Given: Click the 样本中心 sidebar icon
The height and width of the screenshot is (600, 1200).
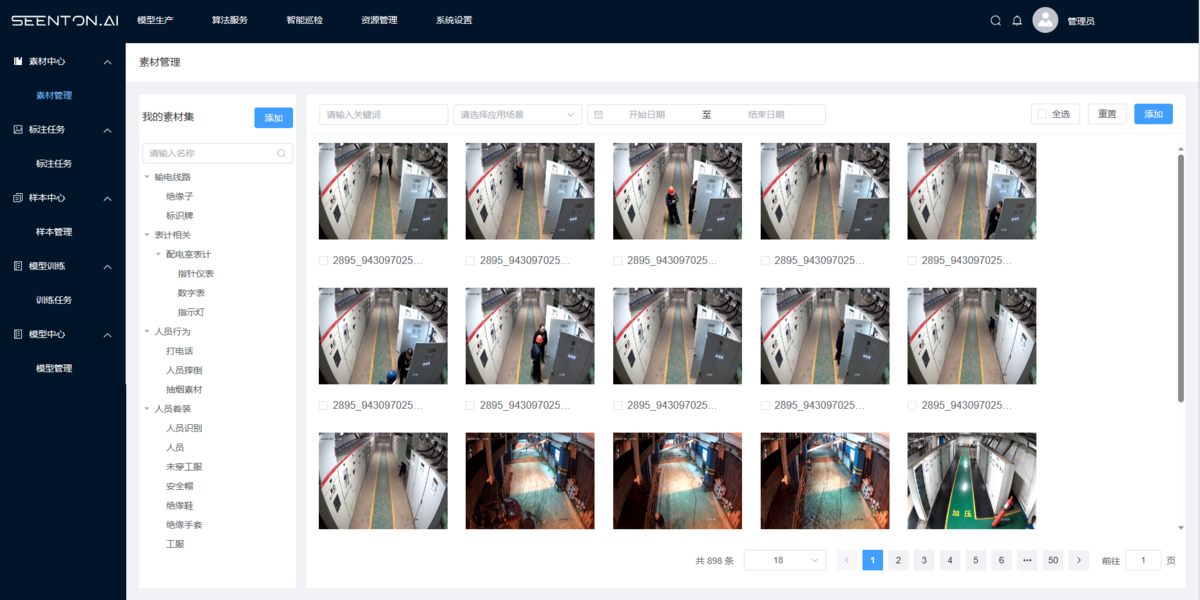Looking at the screenshot, I should [x=18, y=198].
